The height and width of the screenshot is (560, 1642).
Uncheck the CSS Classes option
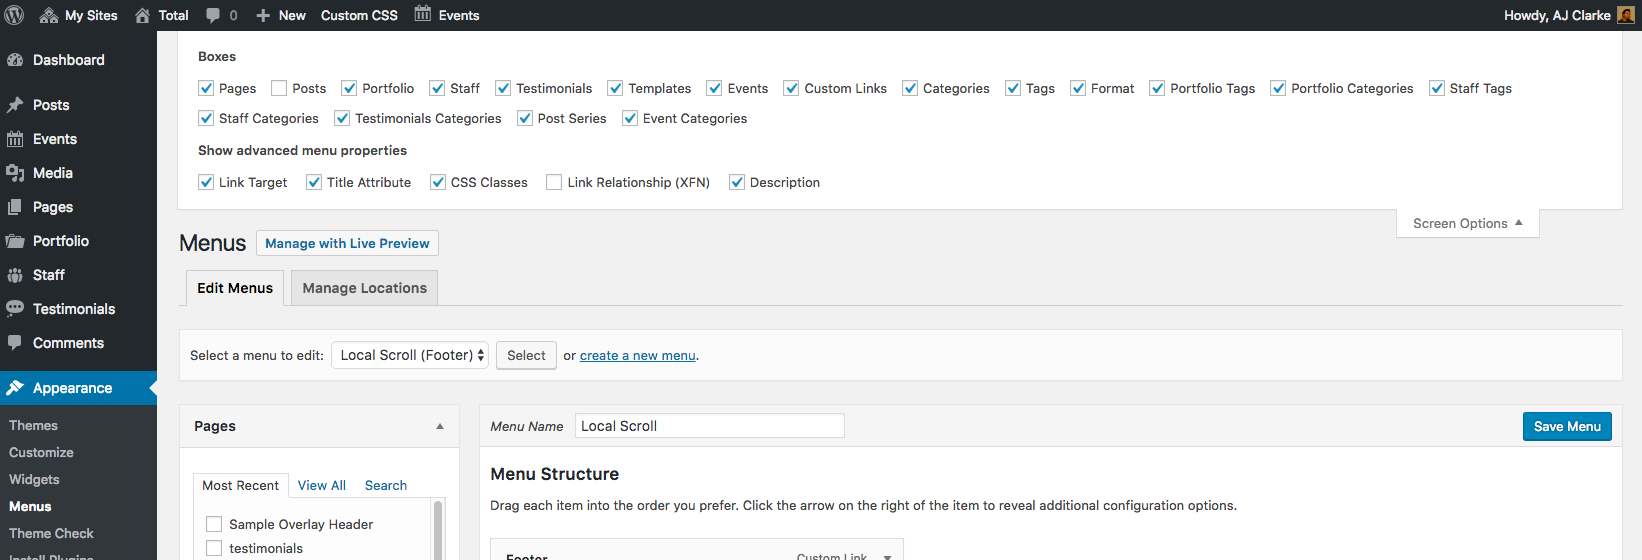point(438,182)
